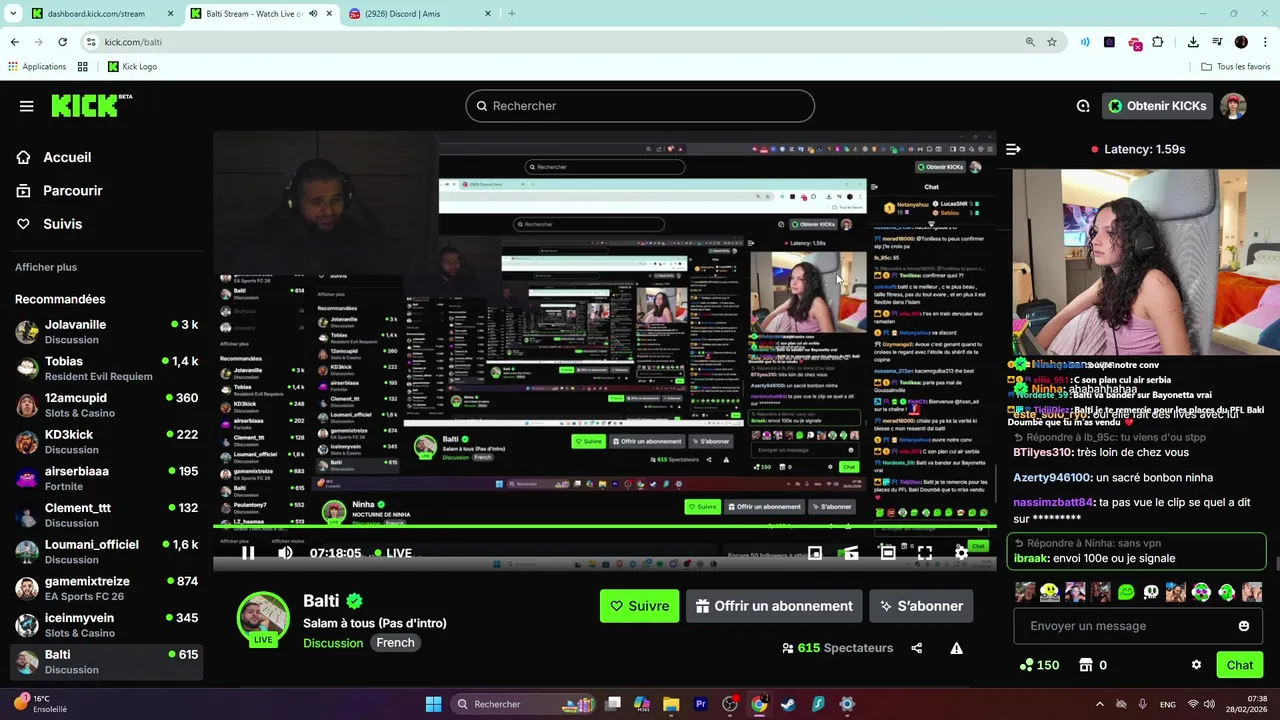The image size is (1280, 720).
Task: Open Tous les favoris bookmarks folder
Action: click(1236, 67)
